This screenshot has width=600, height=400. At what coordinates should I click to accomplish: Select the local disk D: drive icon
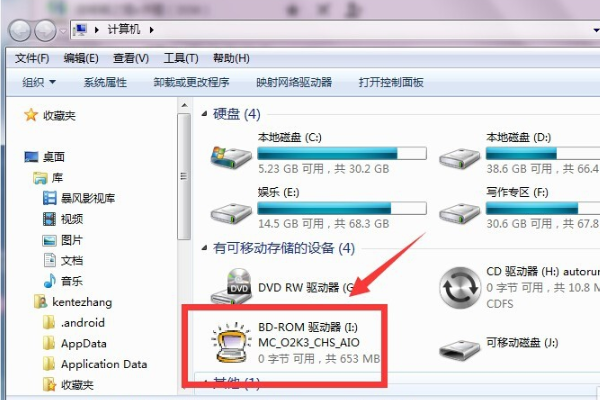click(x=459, y=158)
